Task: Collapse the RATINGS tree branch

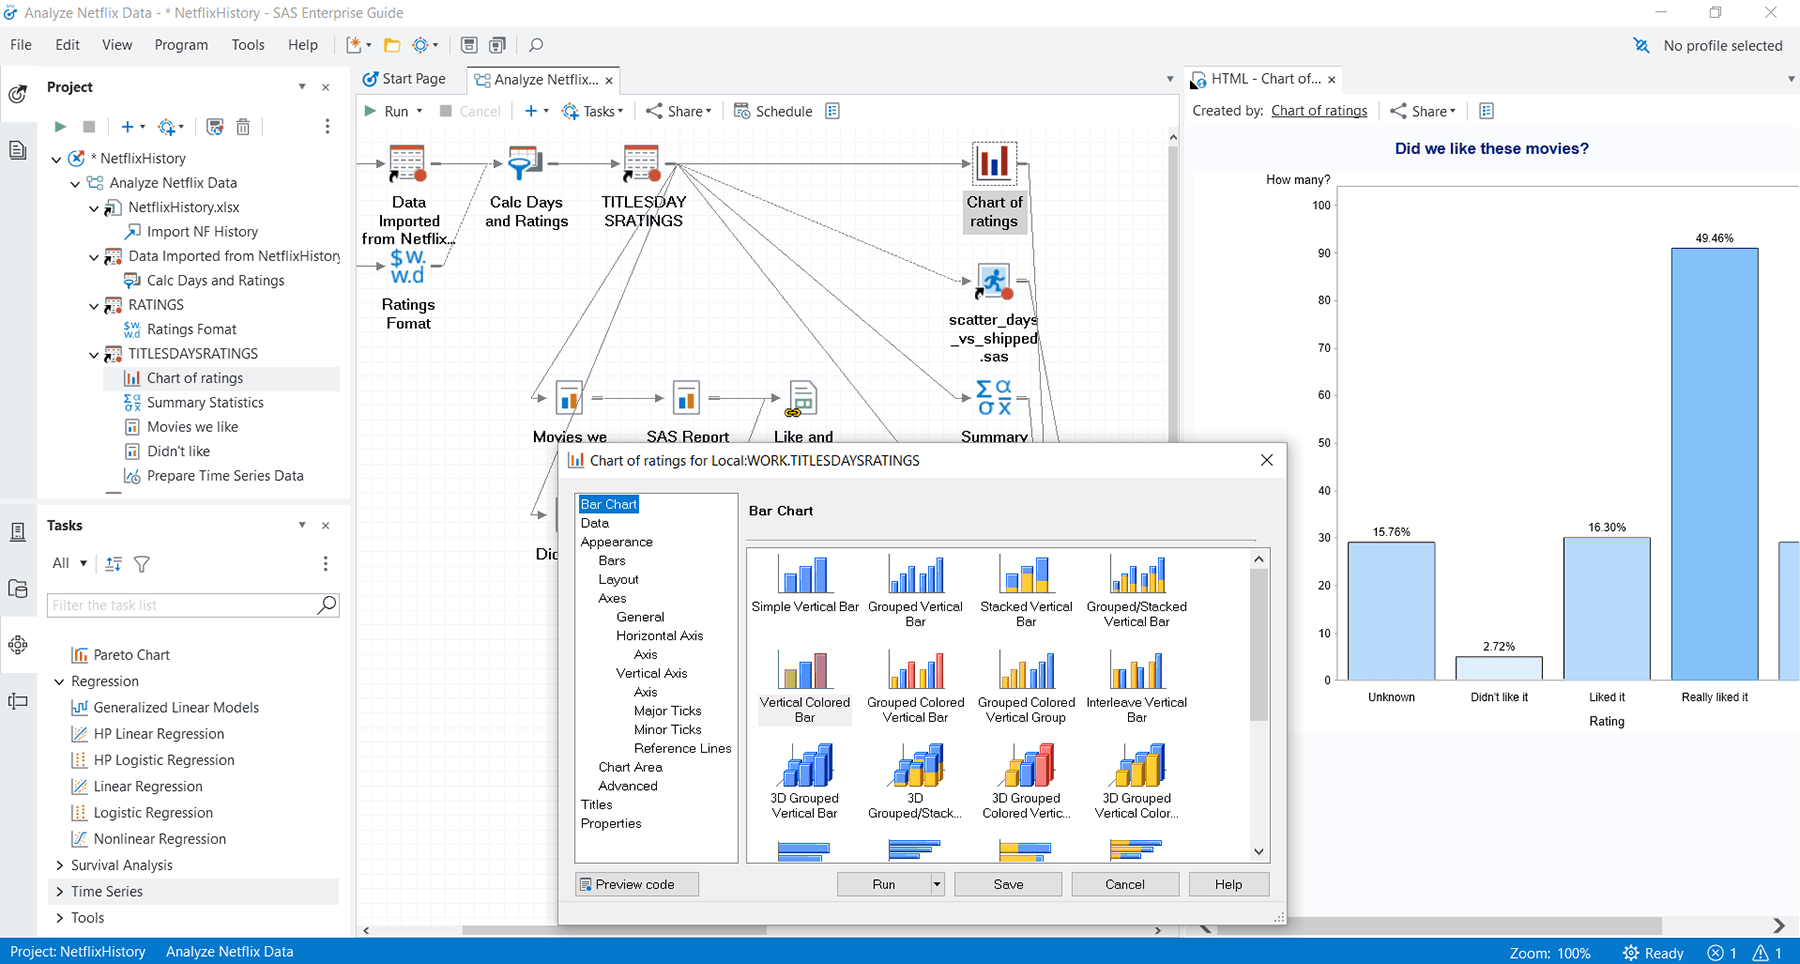Action: click(x=94, y=305)
